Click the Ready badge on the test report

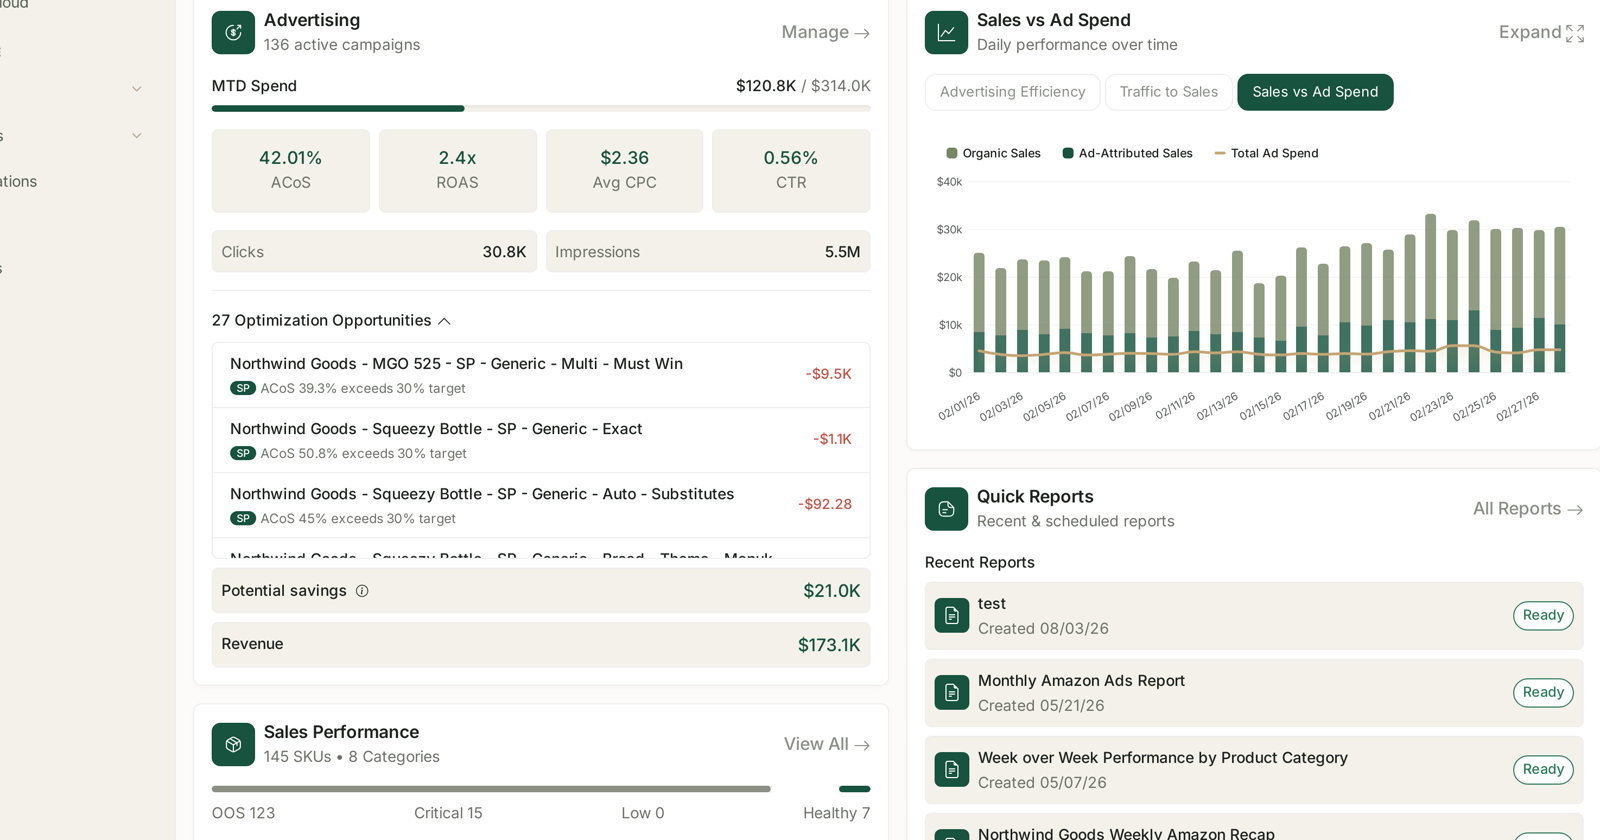point(1543,616)
